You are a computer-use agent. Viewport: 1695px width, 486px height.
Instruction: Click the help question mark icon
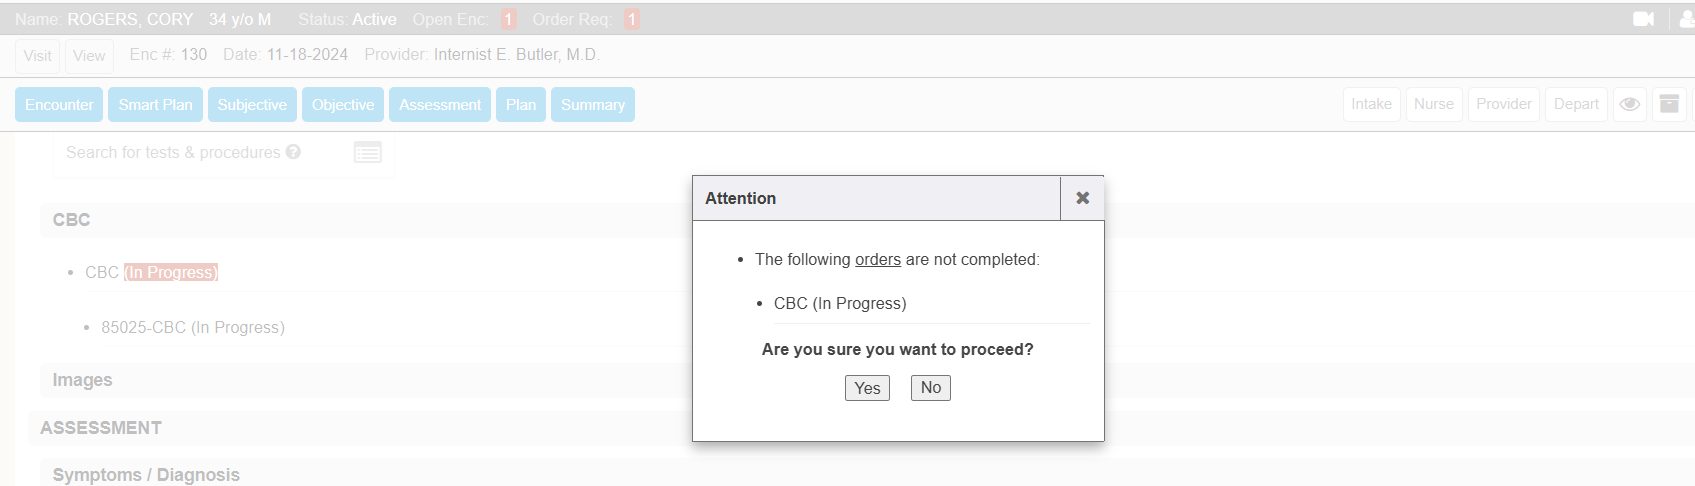tap(293, 152)
